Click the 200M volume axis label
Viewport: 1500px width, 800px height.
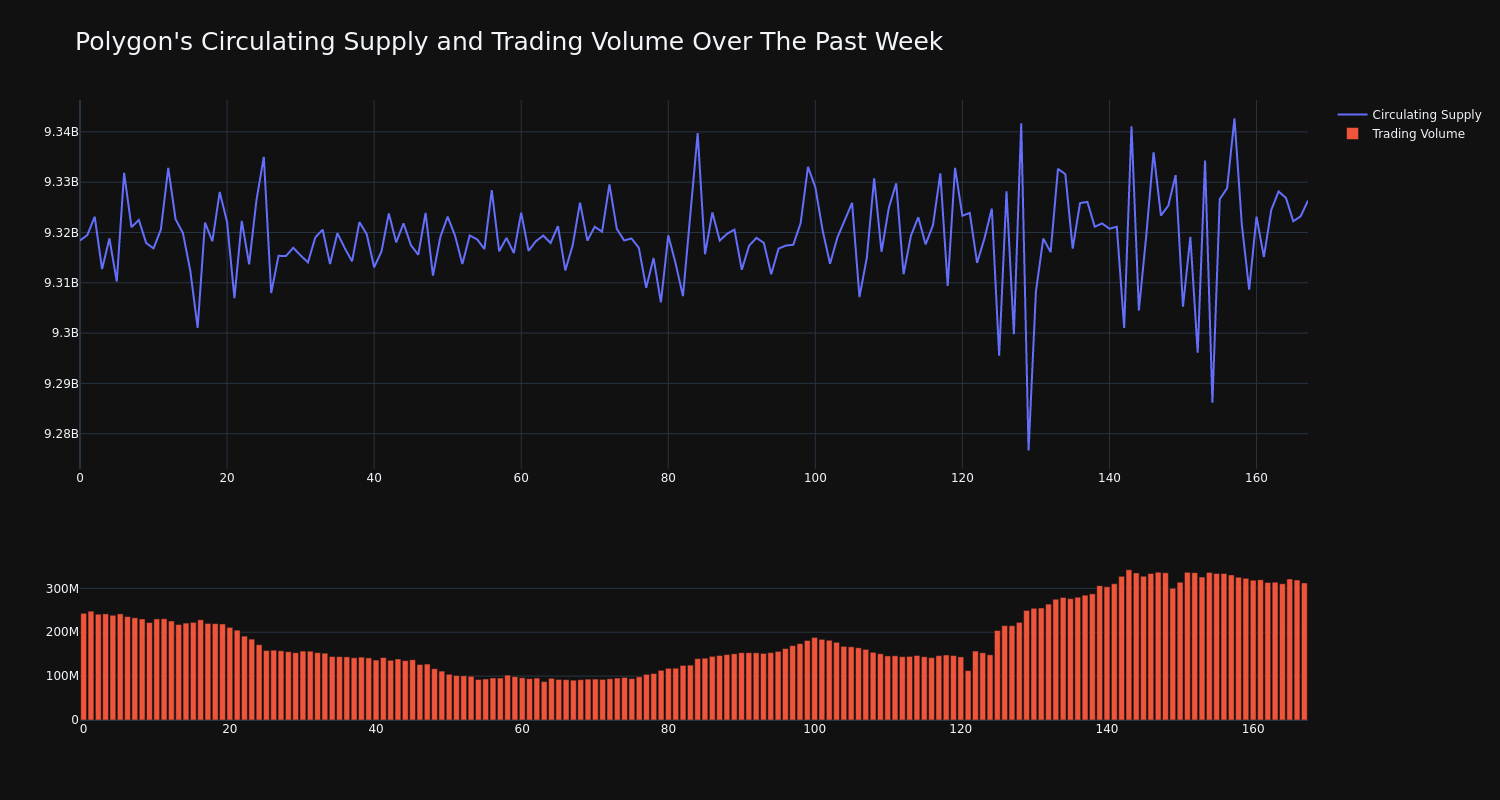point(61,632)
